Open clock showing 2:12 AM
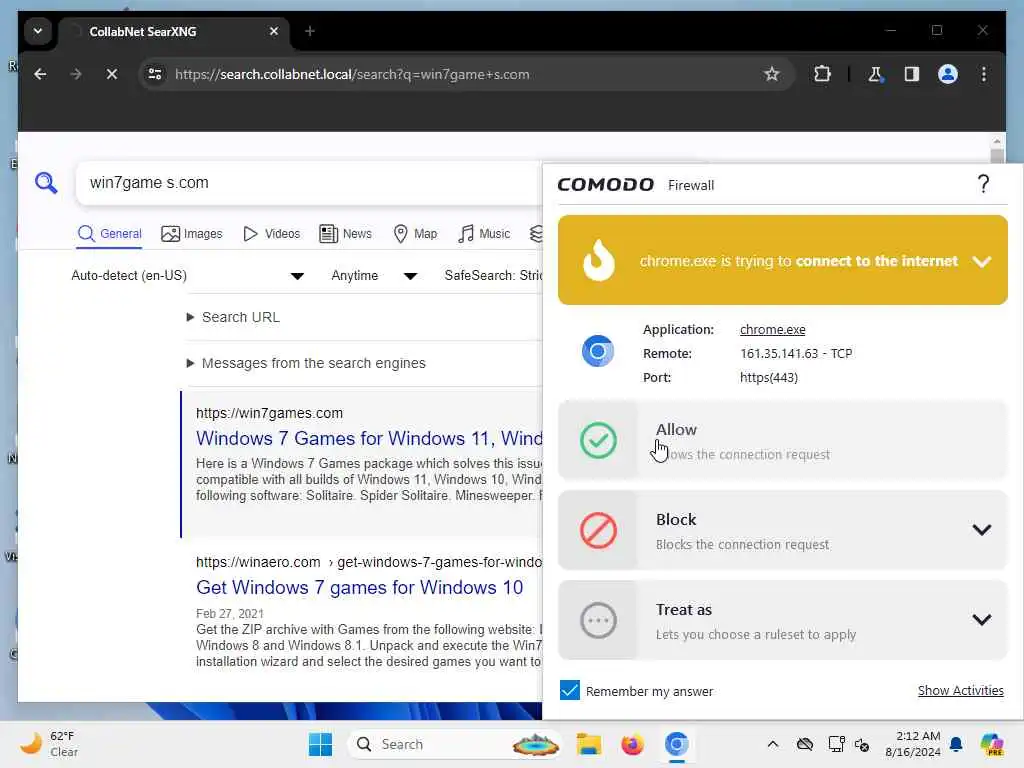The width and height of the screenshot is (1024, 768). coord(912,744)
